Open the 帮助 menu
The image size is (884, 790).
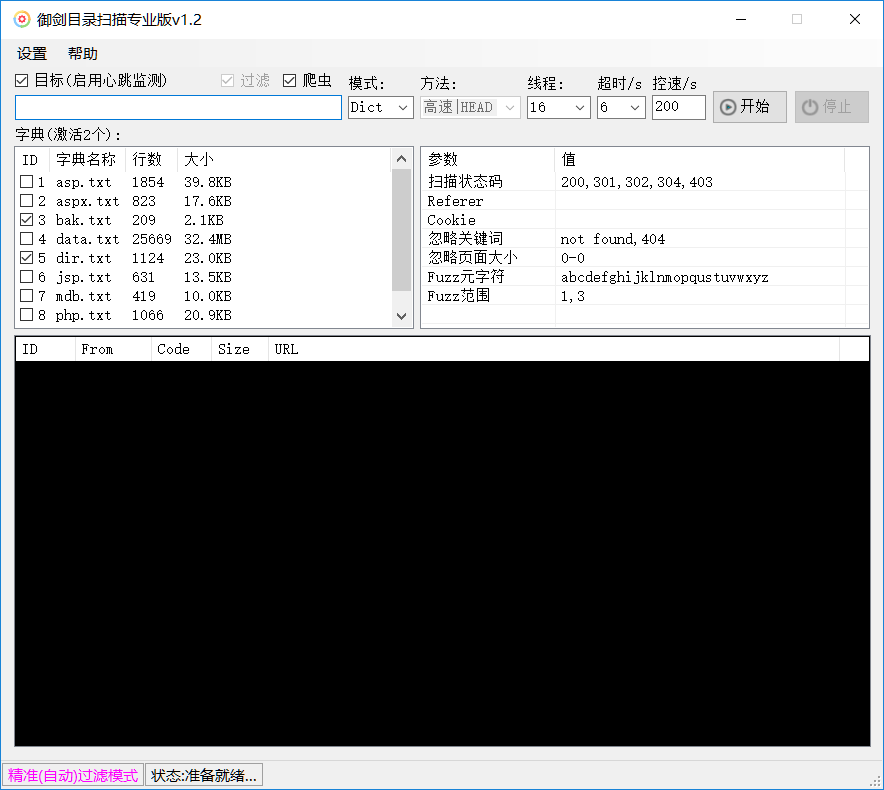pos(83,54)
